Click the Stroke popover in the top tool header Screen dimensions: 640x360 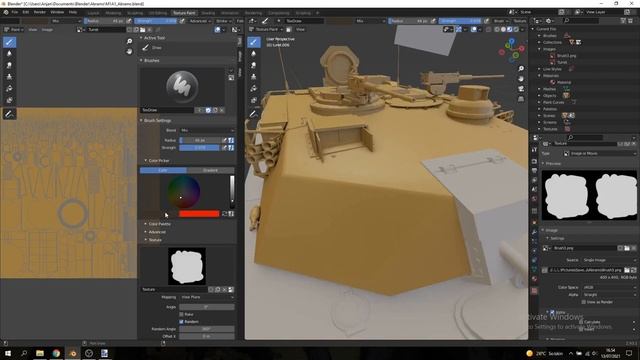click(223, 21)
